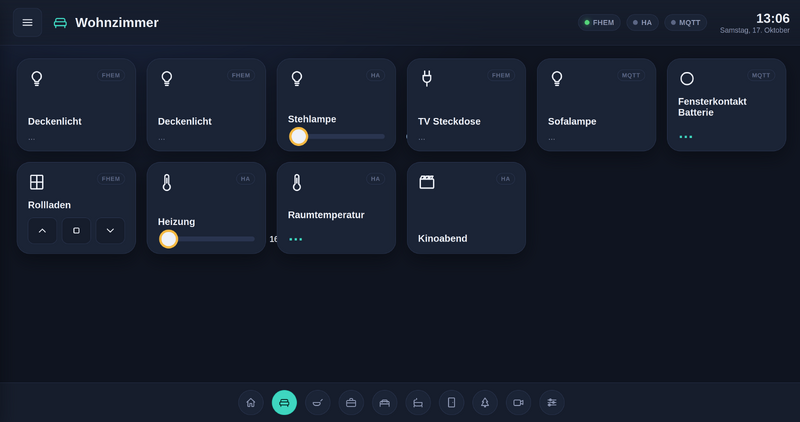This screenshot has height=422, width=800.
Task: Toggle the Deckenlicht card directly above Rollladen
Action: coord(77,105)
